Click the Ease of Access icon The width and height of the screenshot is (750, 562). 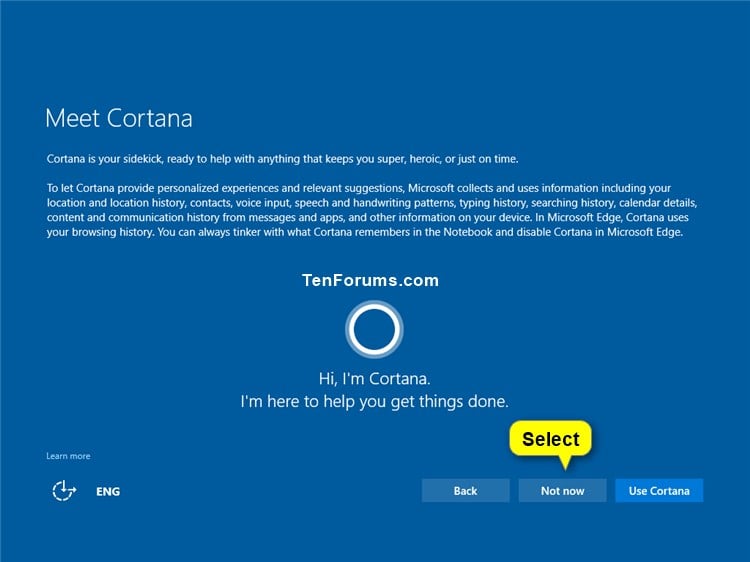pyautogui.click(x=64, y=491)
